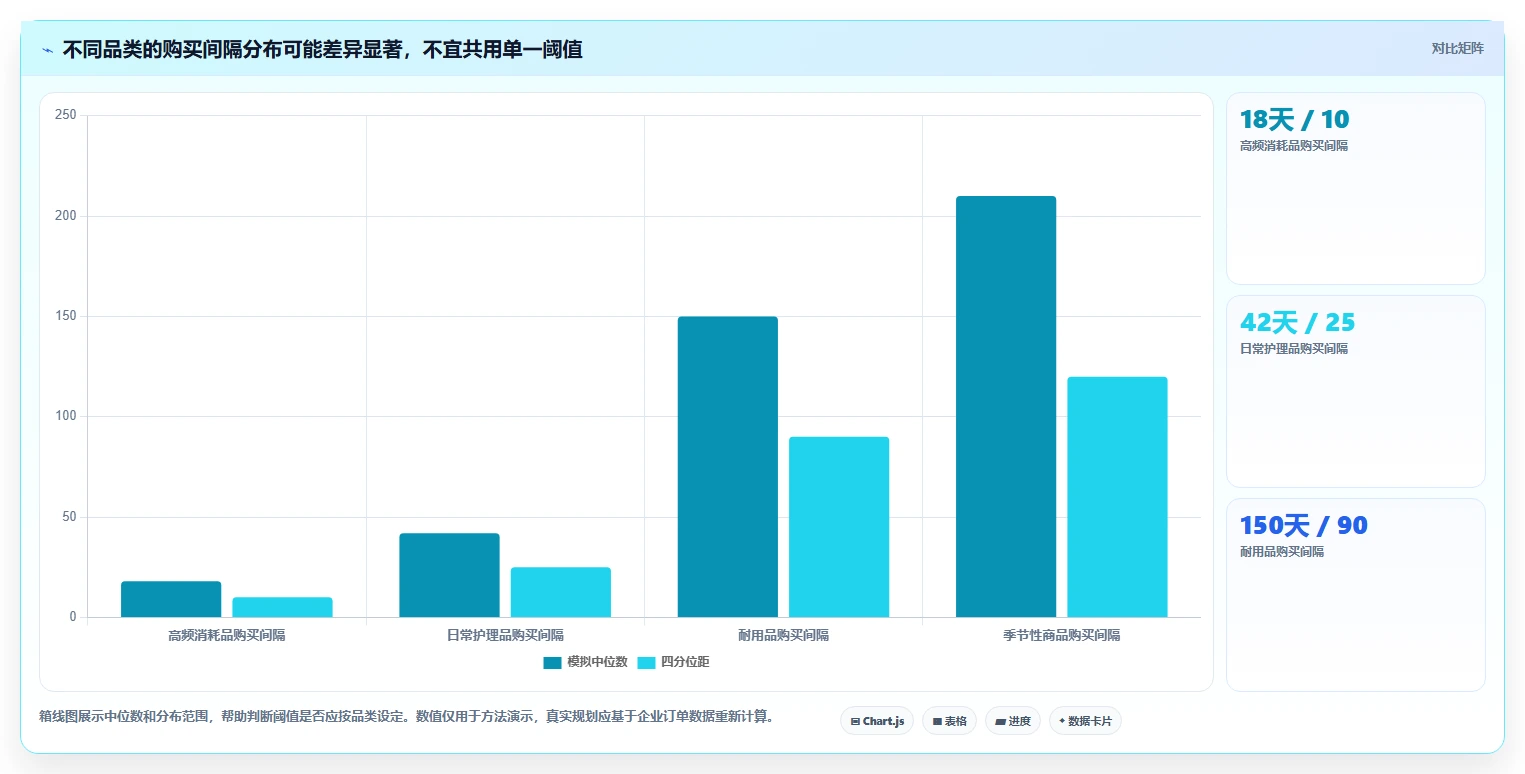Open the 150天 / 90 data card

(1355, 594)
